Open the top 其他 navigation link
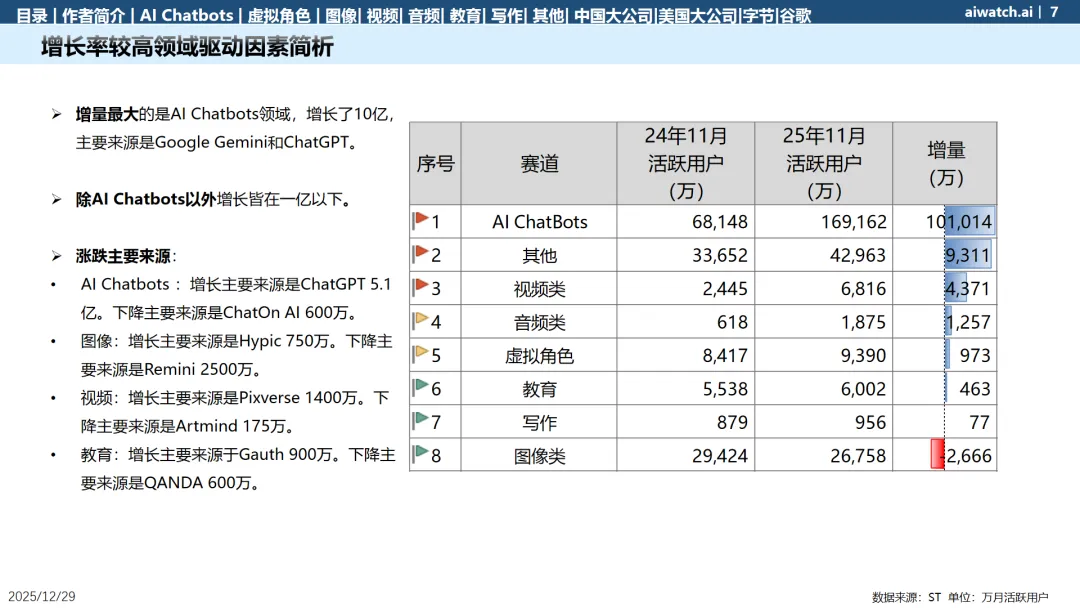1080x608 pixels. click(548, 15)
